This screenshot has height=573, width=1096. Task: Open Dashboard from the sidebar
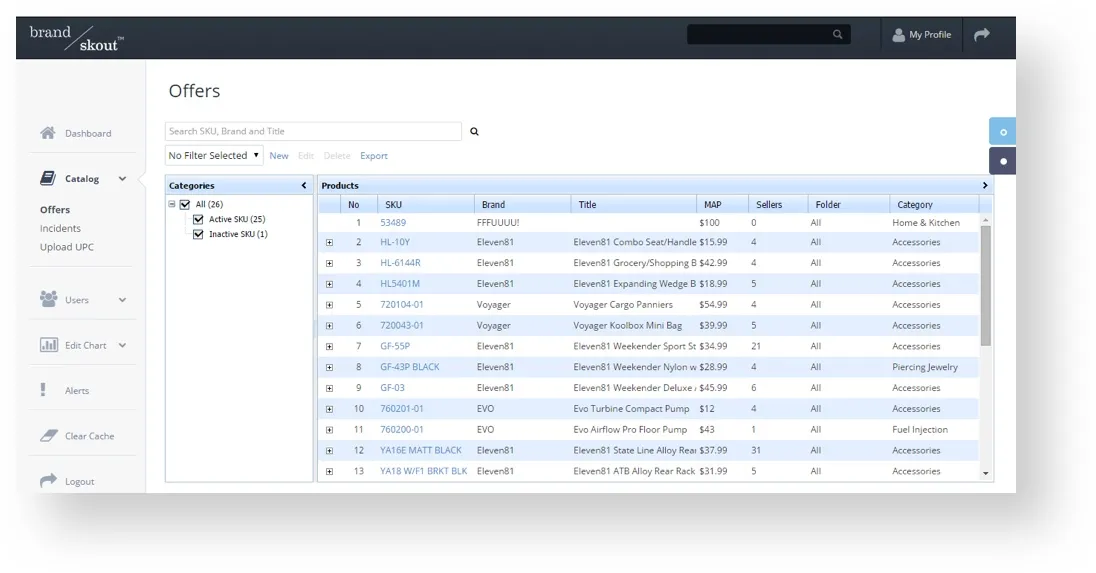tap(88, 133)
